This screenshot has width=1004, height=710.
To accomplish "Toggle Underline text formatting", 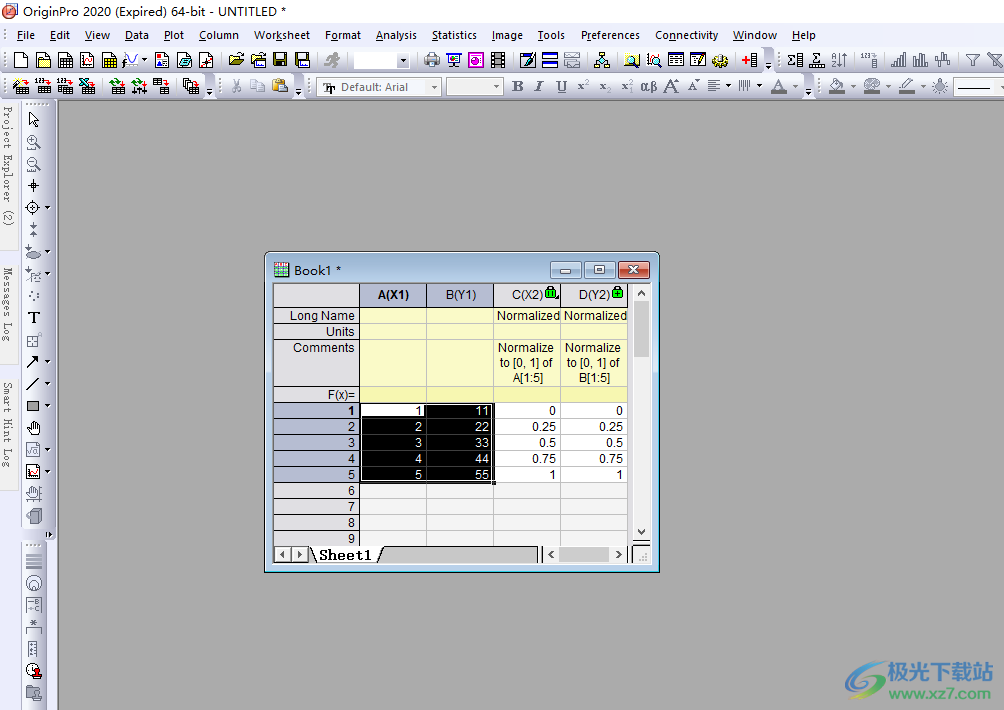I will pos(561,87).
